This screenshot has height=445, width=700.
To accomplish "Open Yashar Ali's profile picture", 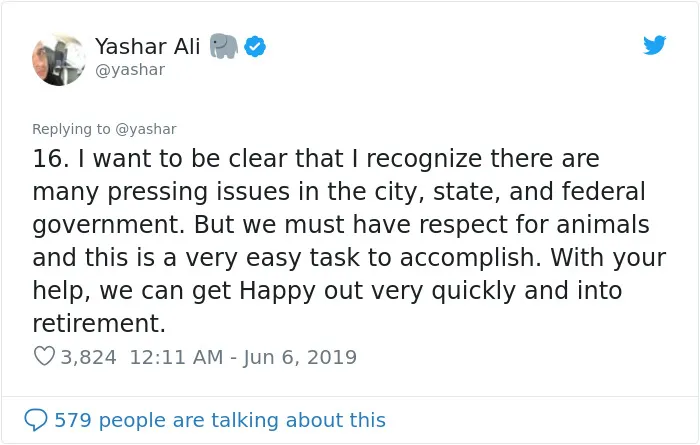I will click(58, 59).
